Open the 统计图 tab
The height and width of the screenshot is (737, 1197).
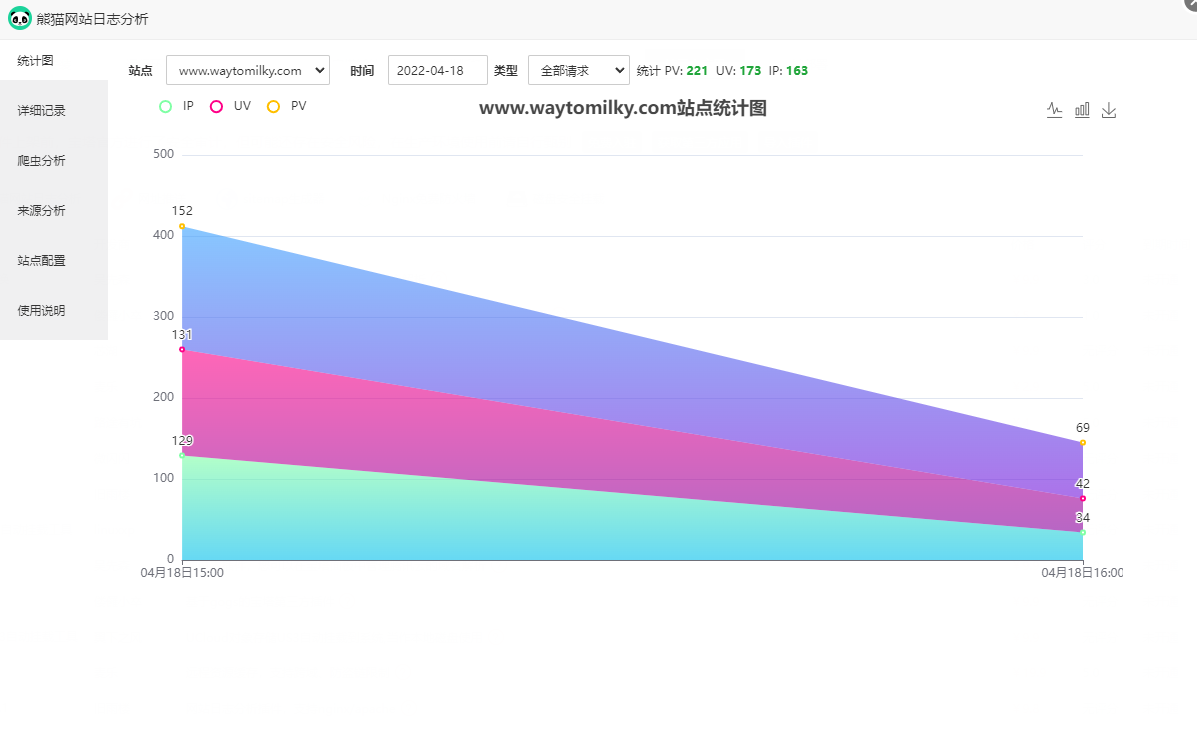point(53,60)
